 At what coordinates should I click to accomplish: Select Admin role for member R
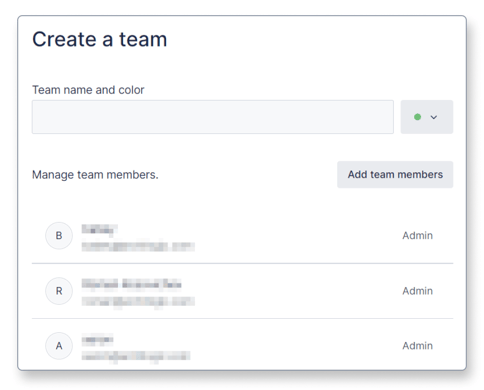click(417, 291)
